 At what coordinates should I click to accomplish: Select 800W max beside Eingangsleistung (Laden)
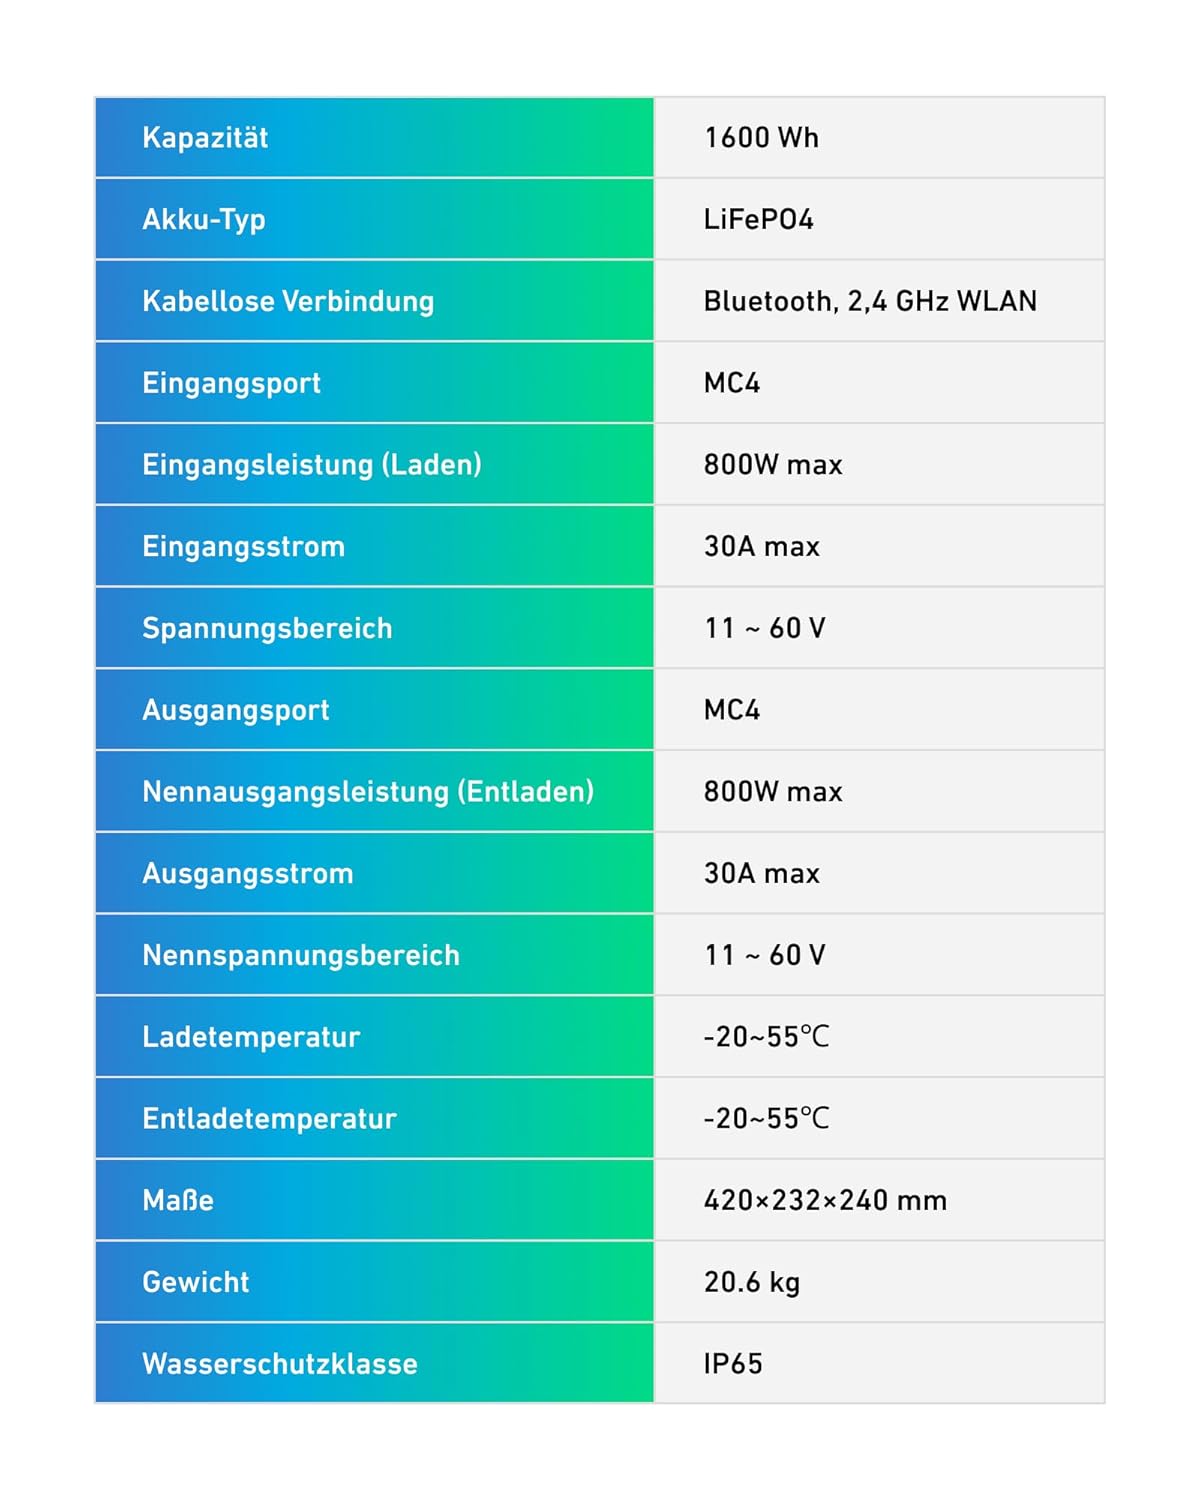773,465
